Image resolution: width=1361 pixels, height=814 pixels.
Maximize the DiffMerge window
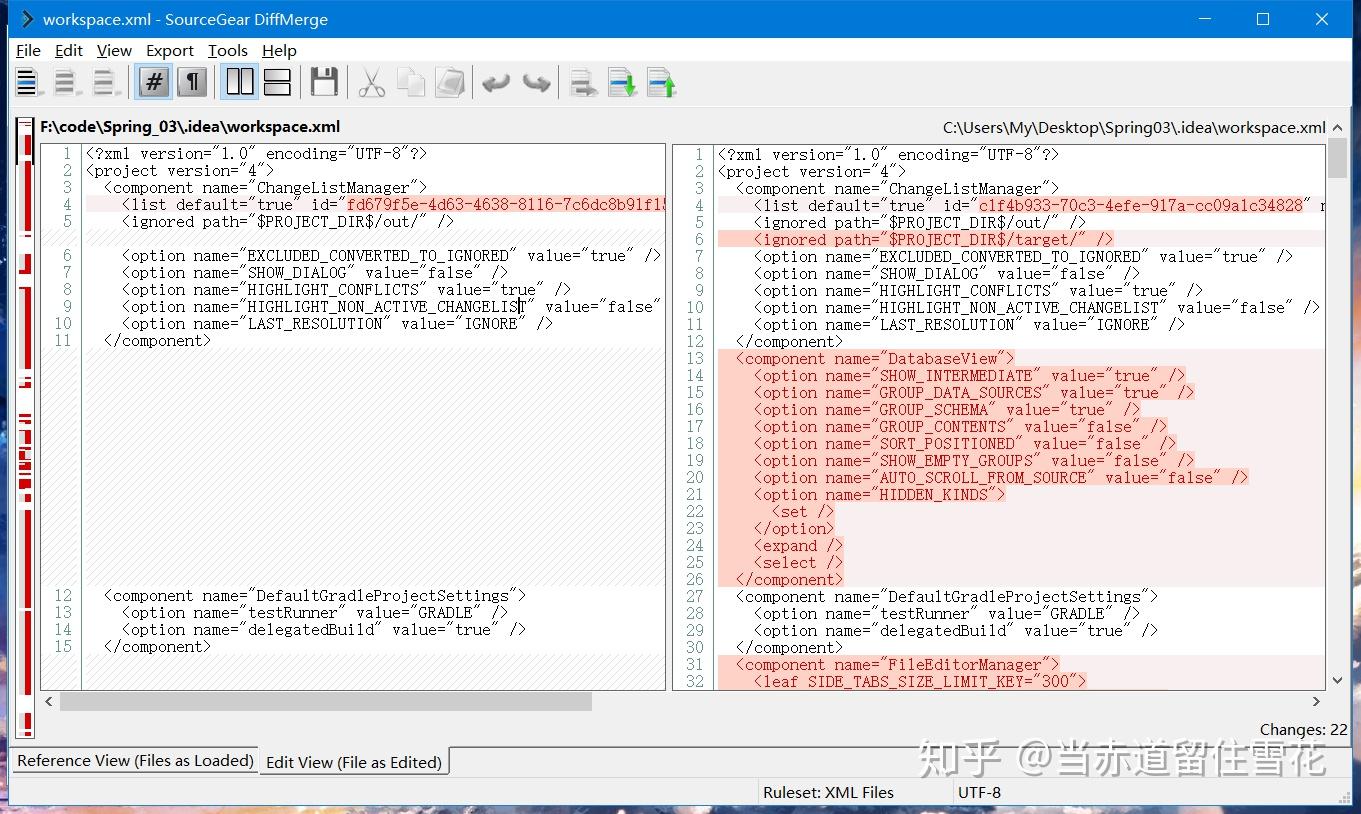click(x=1263, y=19)
